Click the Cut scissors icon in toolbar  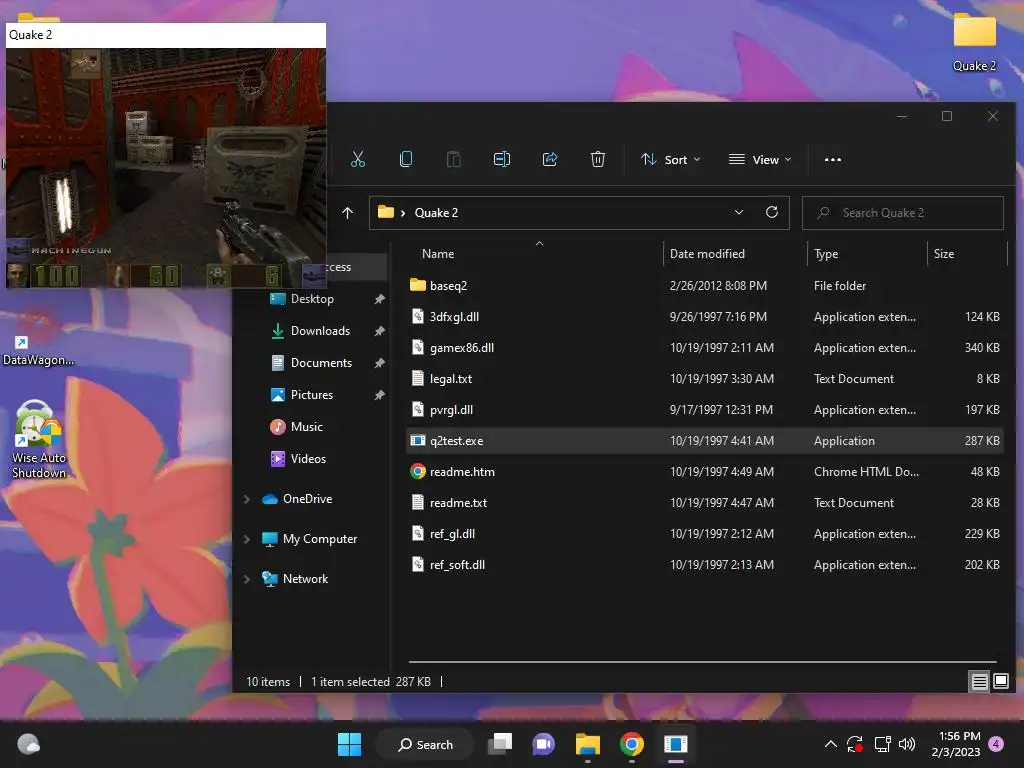(358, 159)
